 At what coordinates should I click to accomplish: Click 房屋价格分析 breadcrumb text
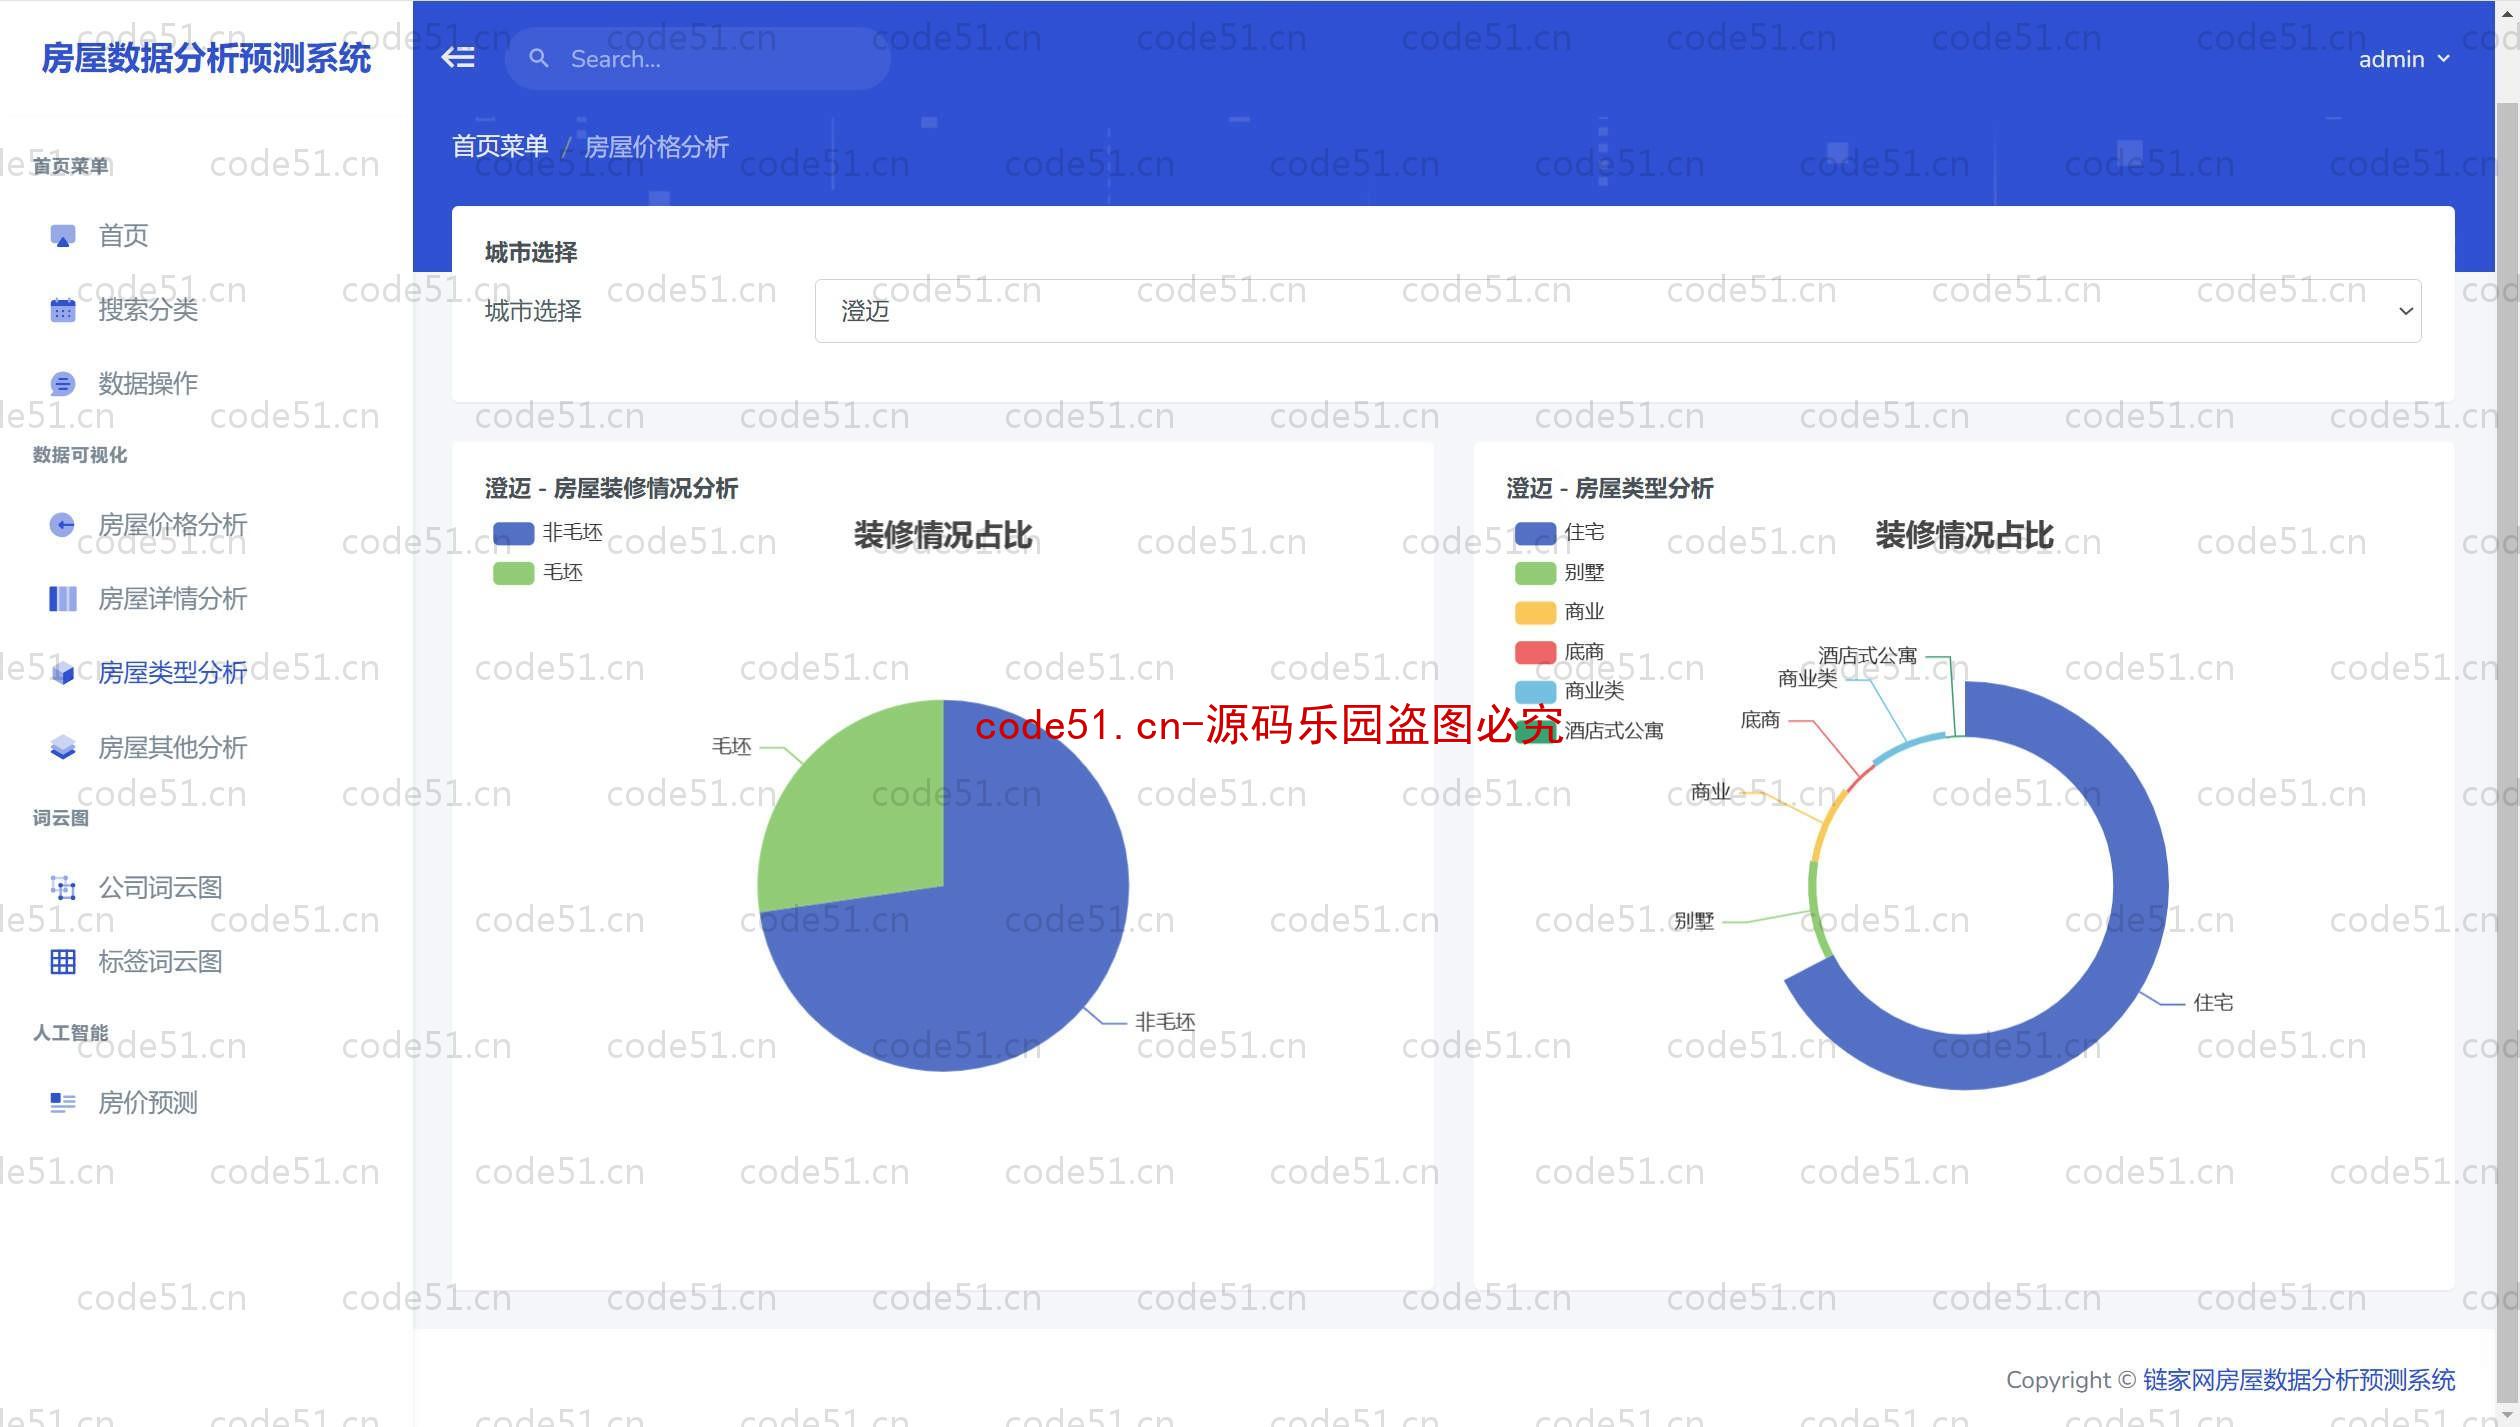point(656,147)
